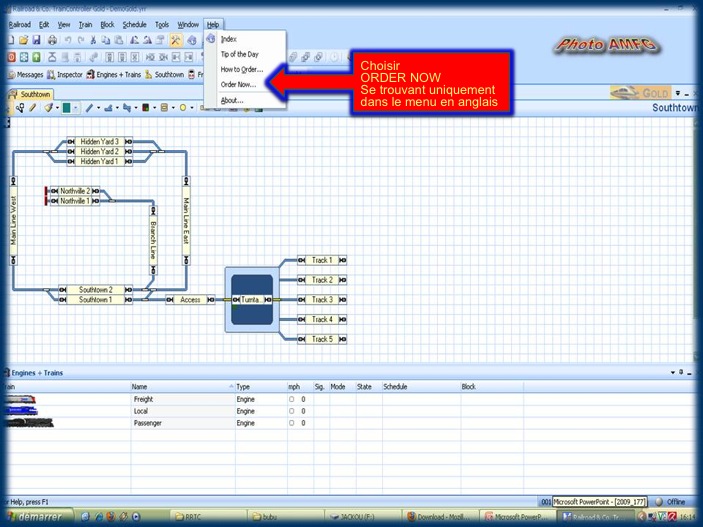Toggle the highlighted Edit Mode tools icon
703x527 pixels.
[175, 40]
